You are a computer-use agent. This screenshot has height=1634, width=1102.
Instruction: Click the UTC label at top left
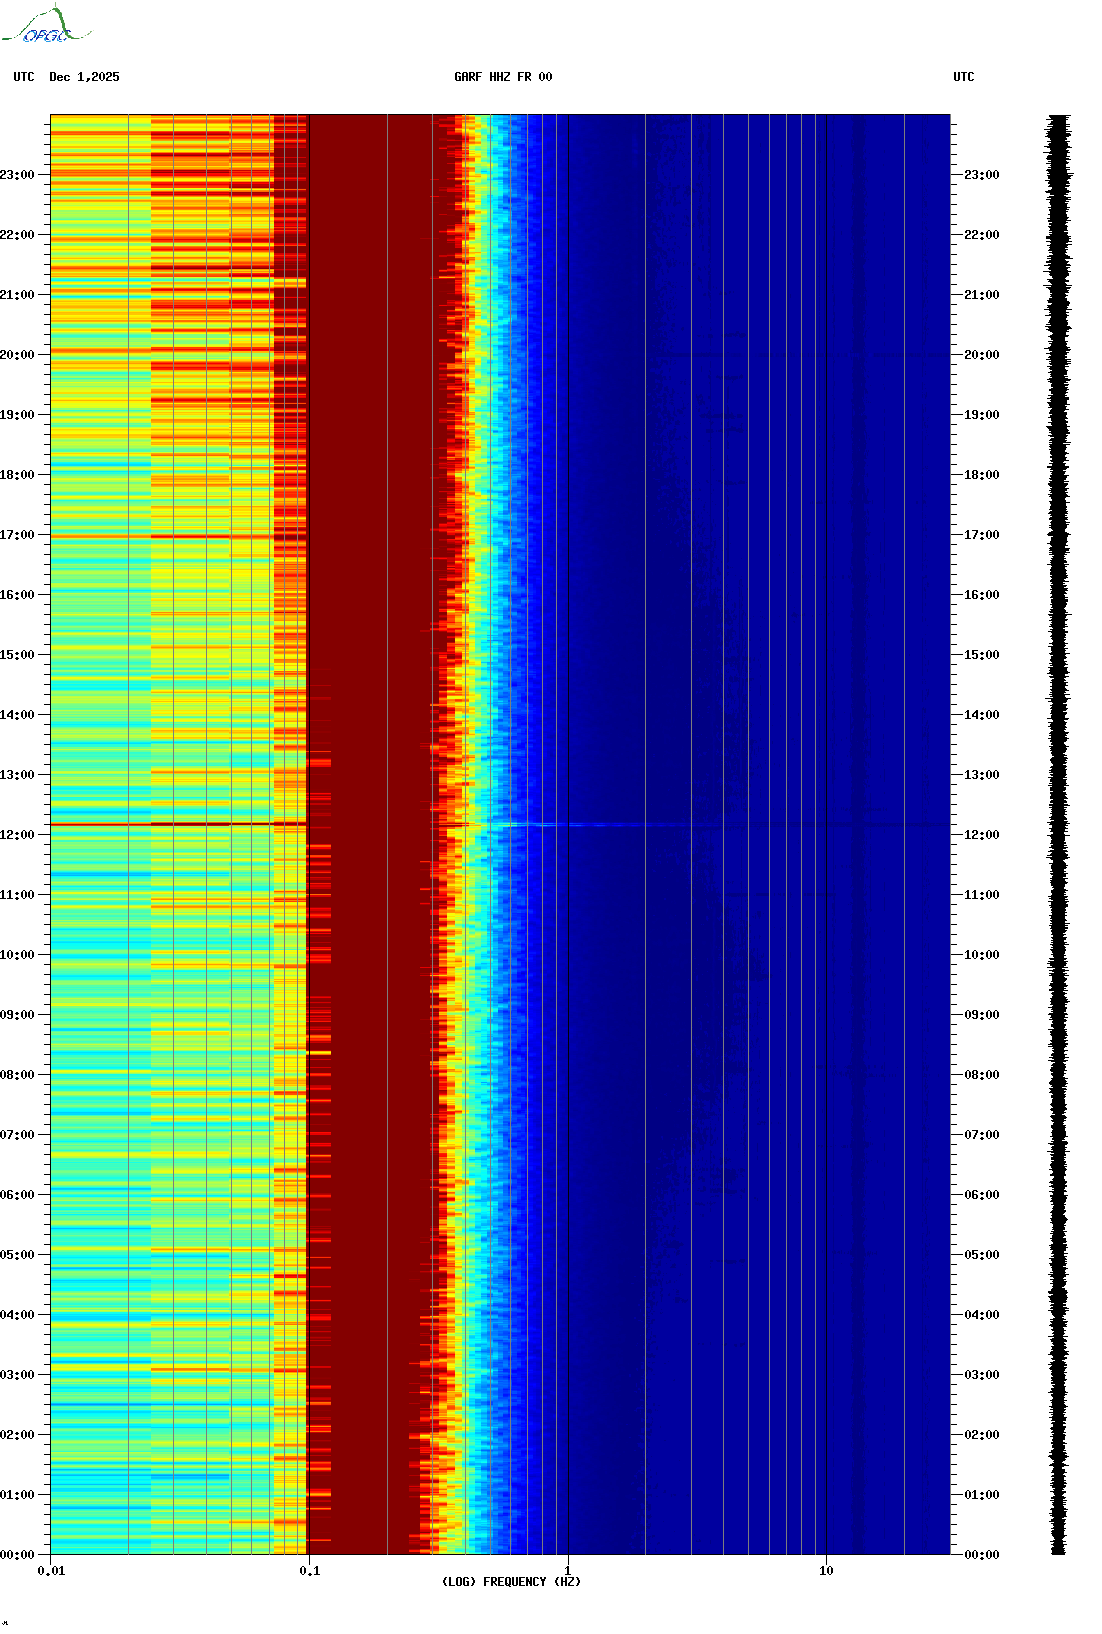pos(24,77)
